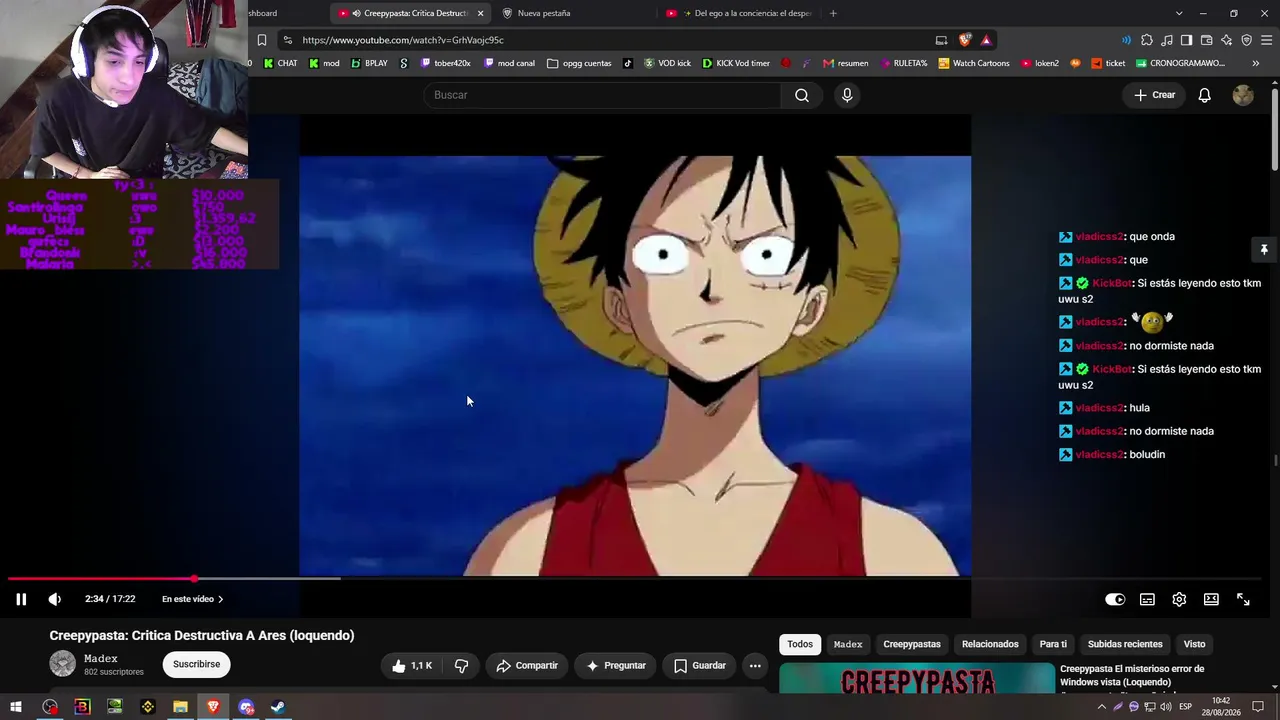This screenshot has height=720, width=1280.
Task: Open File Explorer from the taskbar
Action: (x=180, y=707)
